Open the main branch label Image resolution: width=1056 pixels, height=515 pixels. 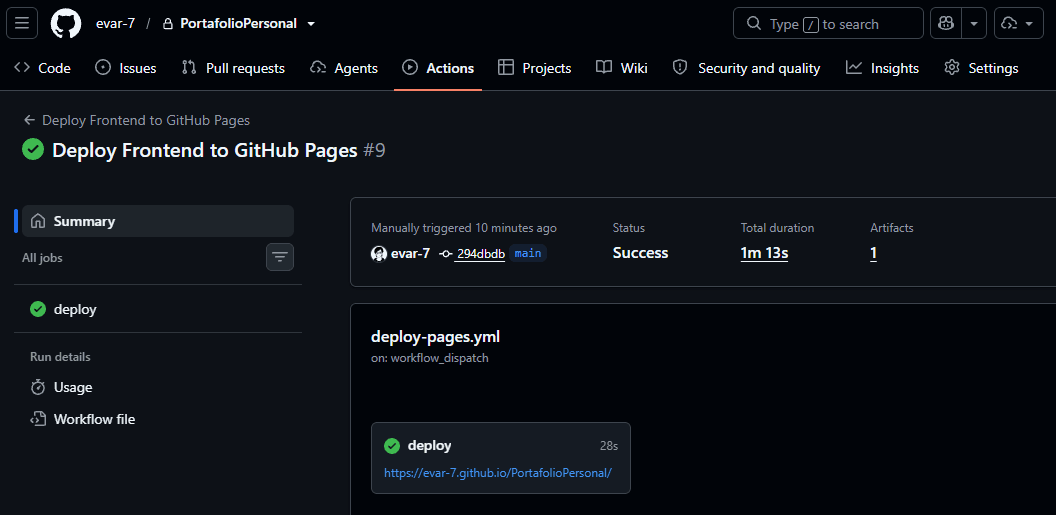tap(528, 254)
